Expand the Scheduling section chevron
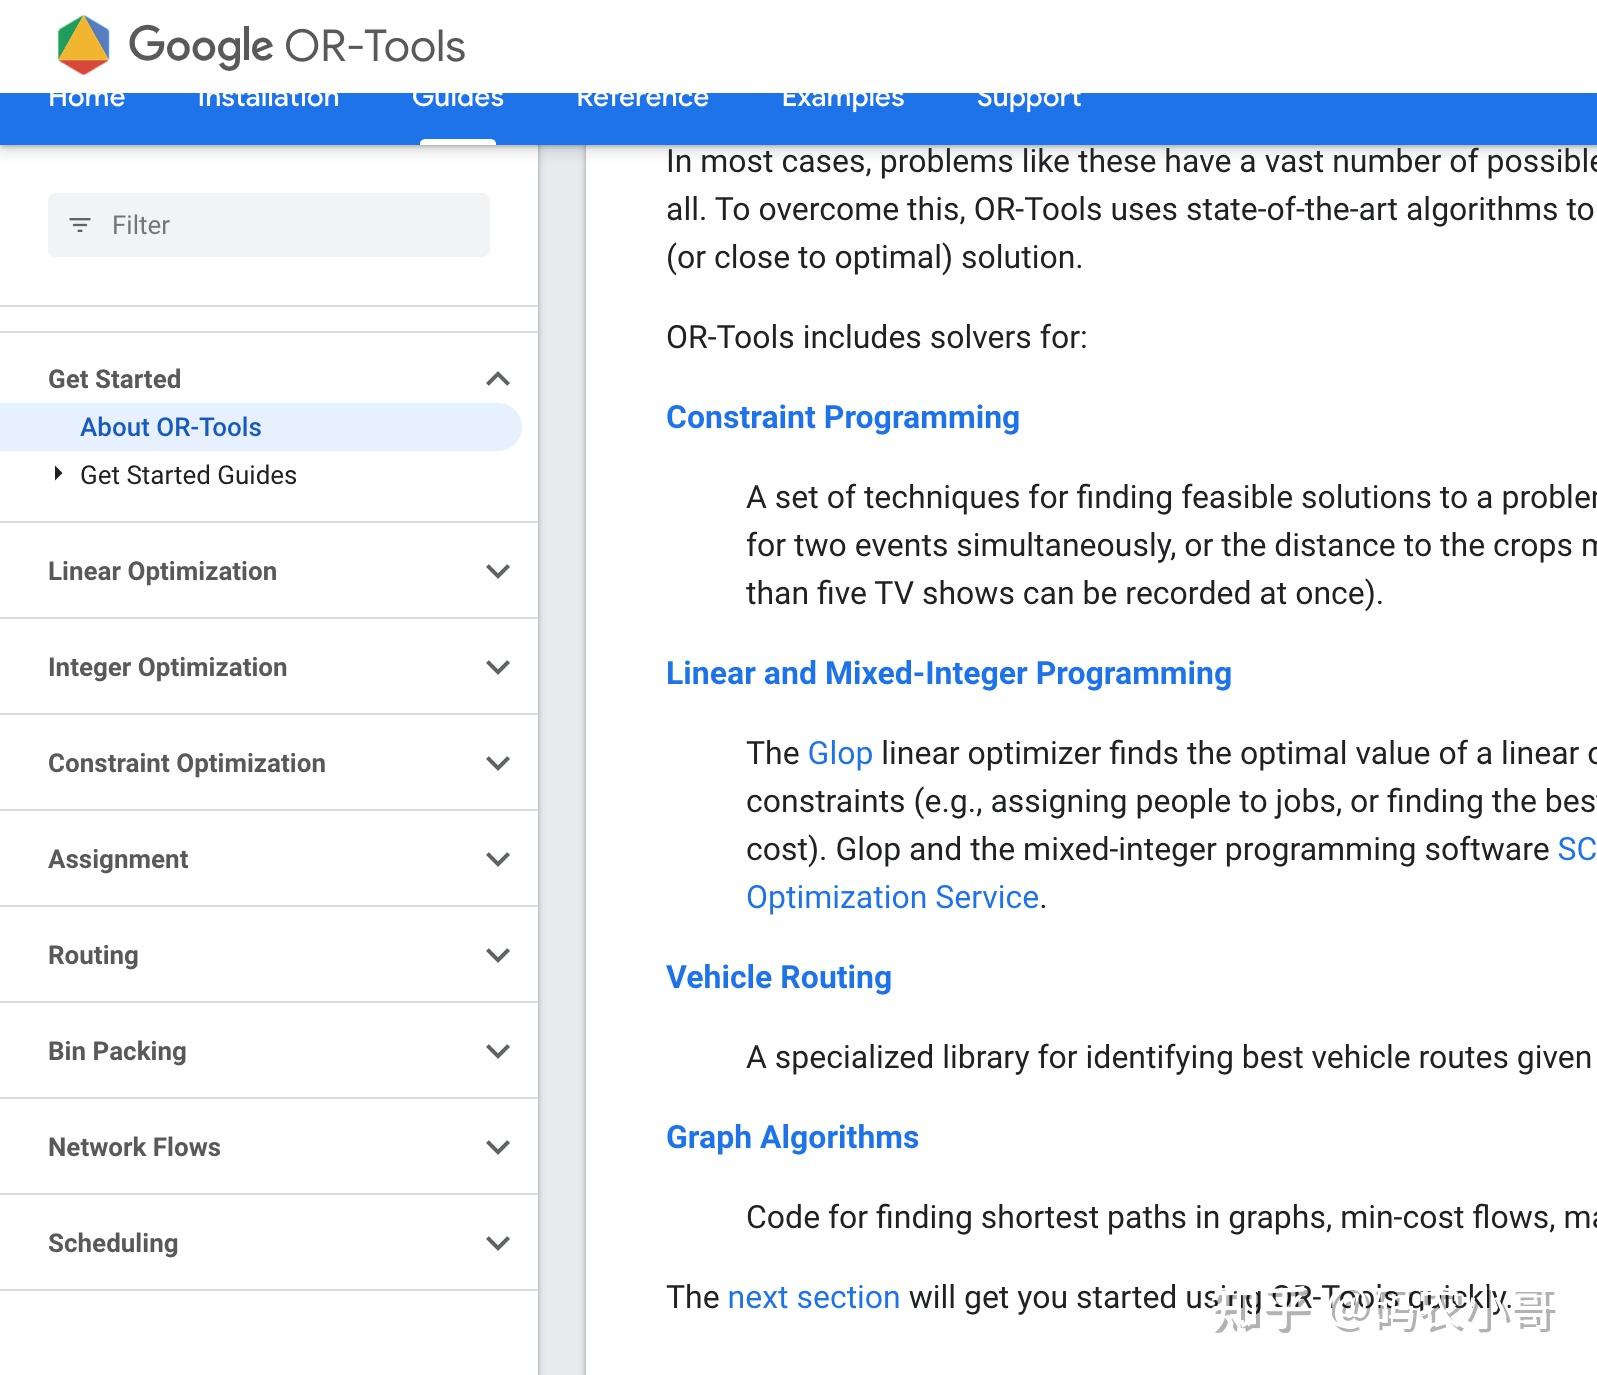 click(497, 1243)
